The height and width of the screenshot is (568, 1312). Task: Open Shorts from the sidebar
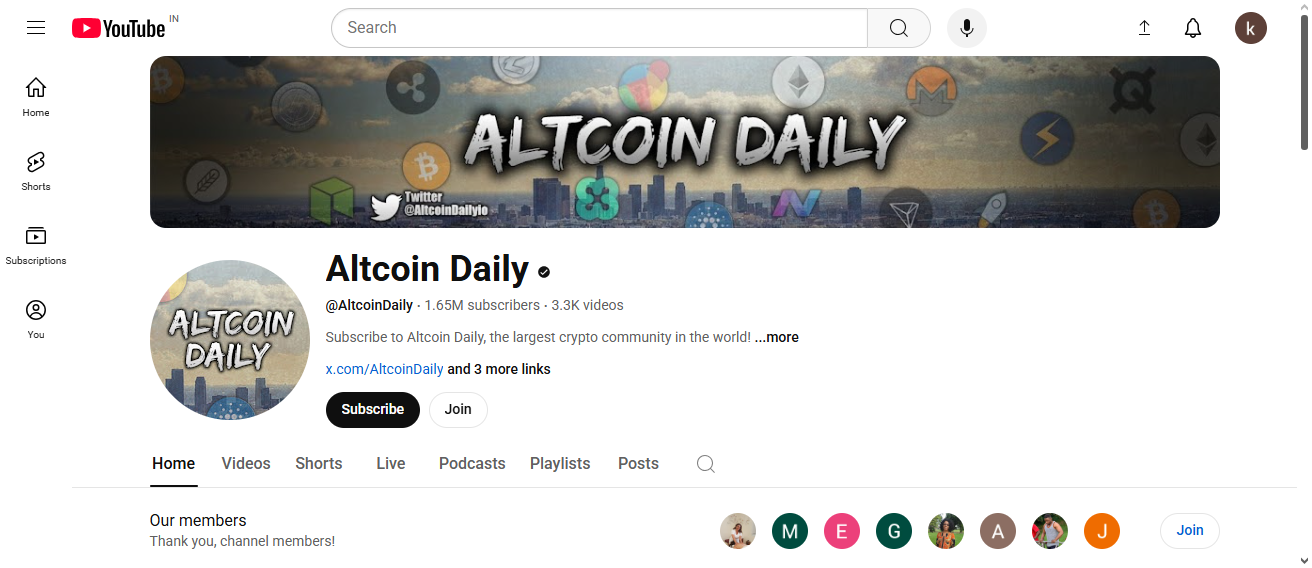pyautogui.click(x=36, y=171)
